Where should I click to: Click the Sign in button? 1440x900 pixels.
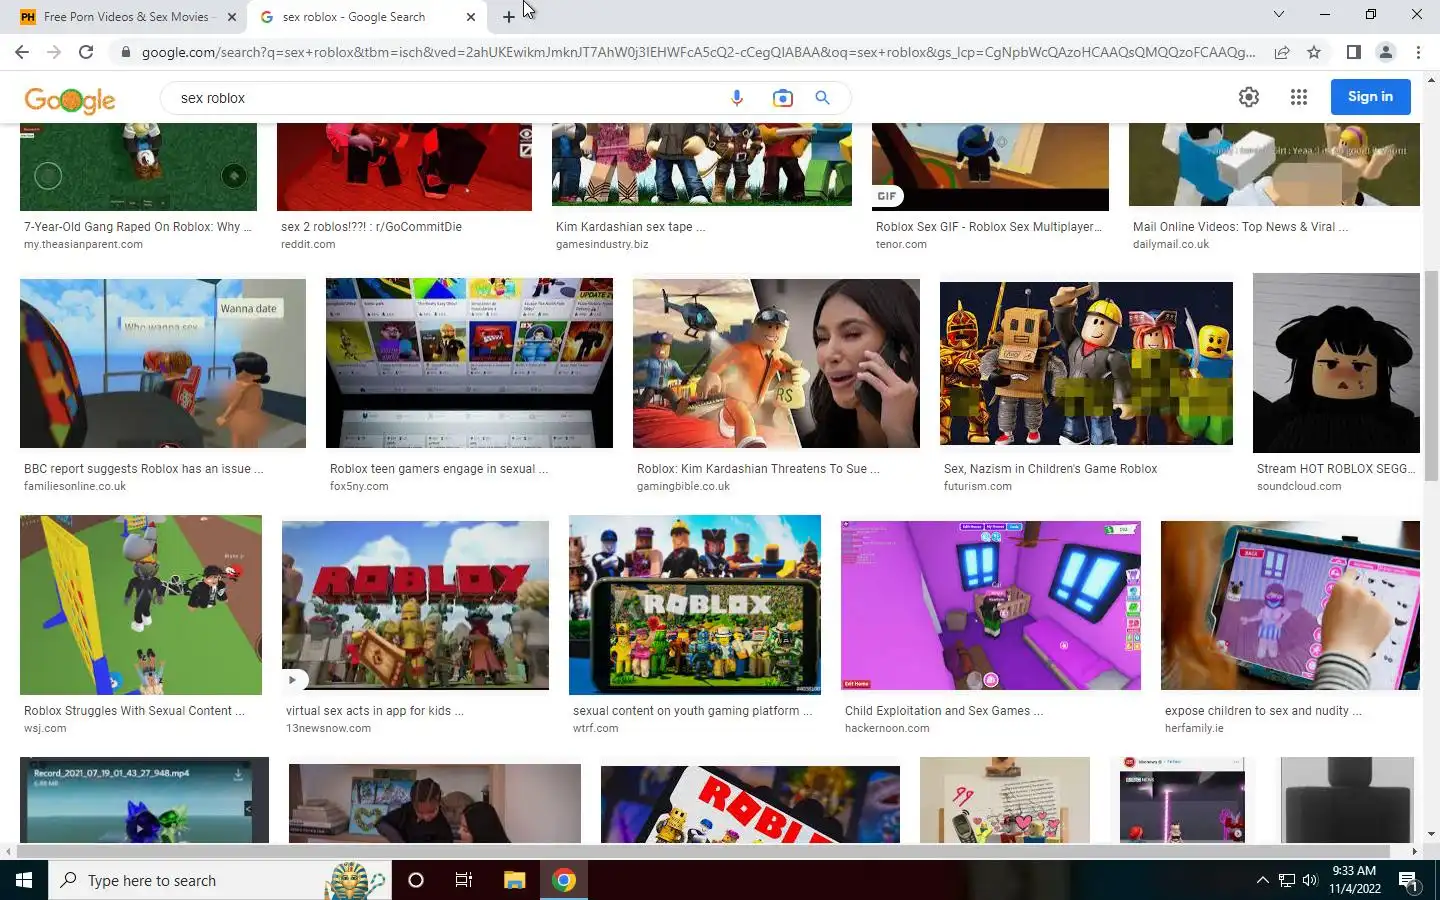pos(1370,97)
